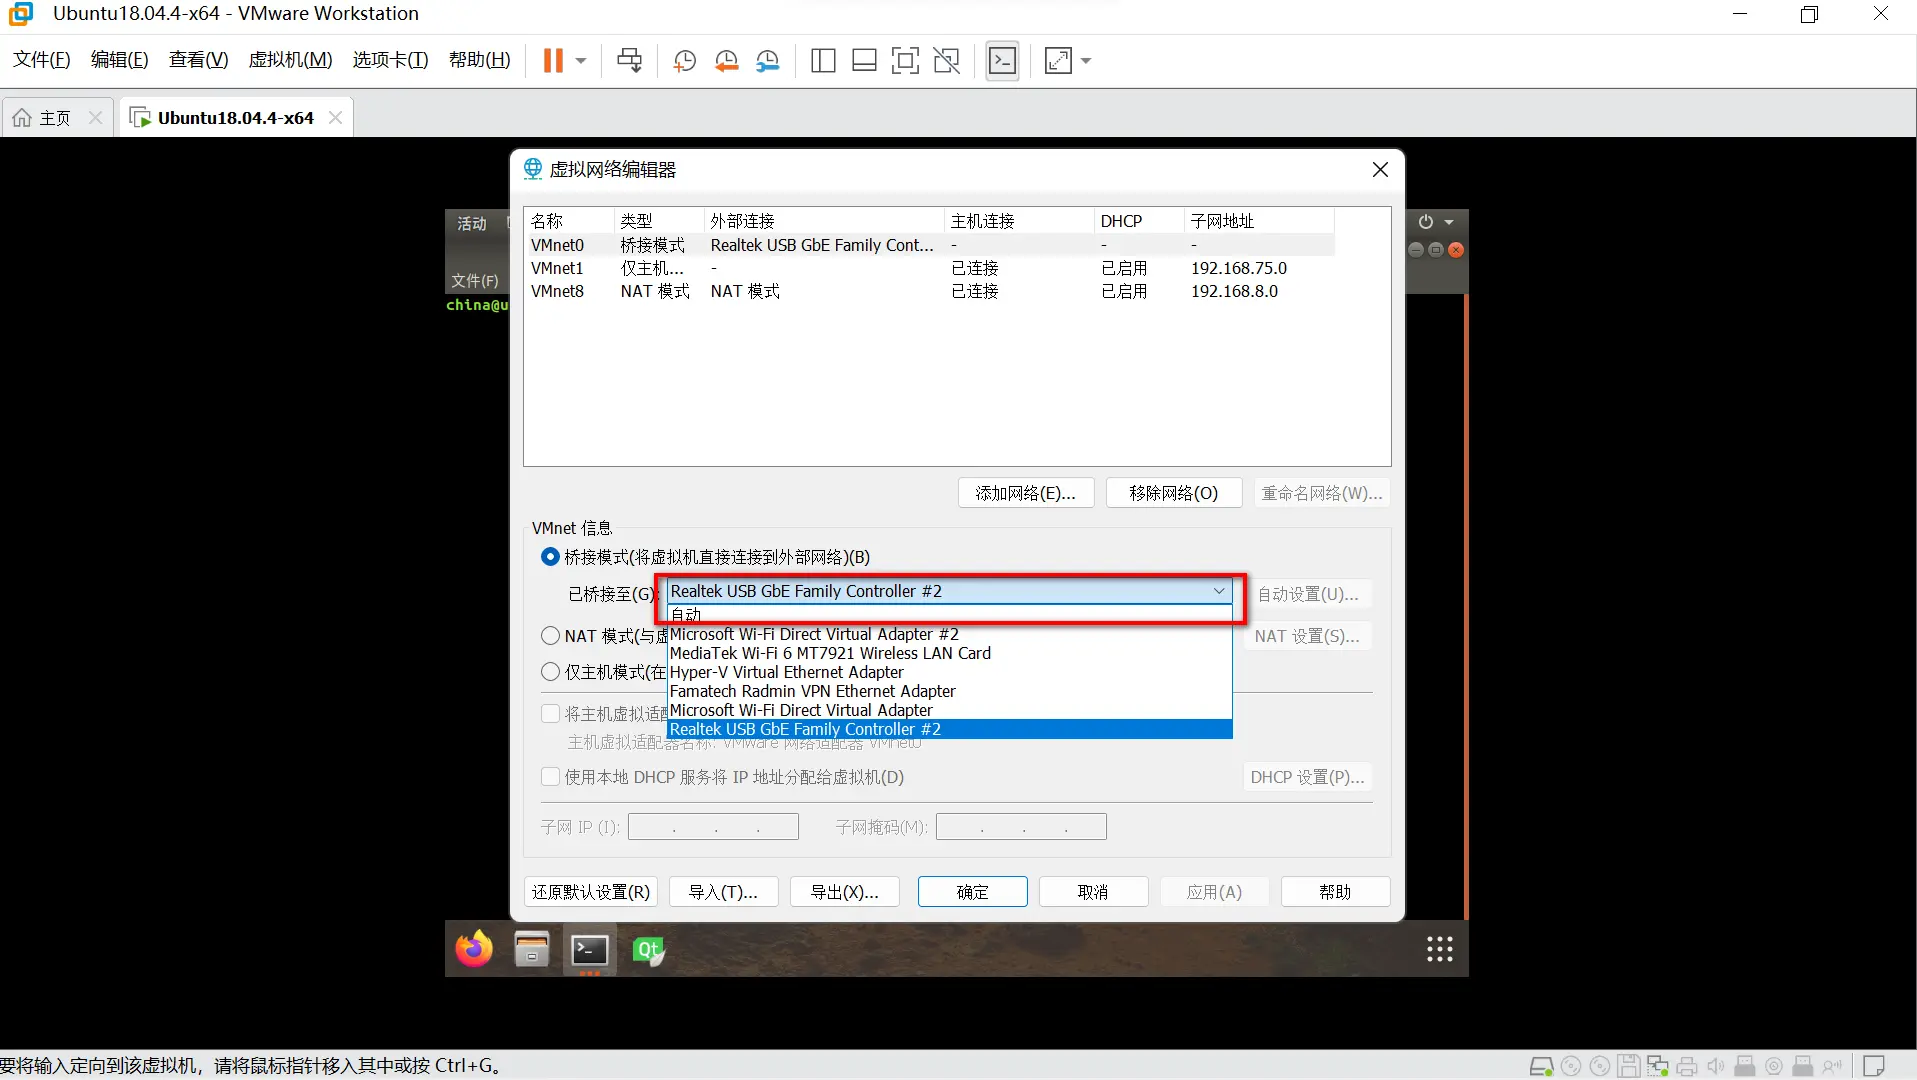
Task: Close the Ubuntu18.04.4-x64 tab
Action: click(336, 118)
